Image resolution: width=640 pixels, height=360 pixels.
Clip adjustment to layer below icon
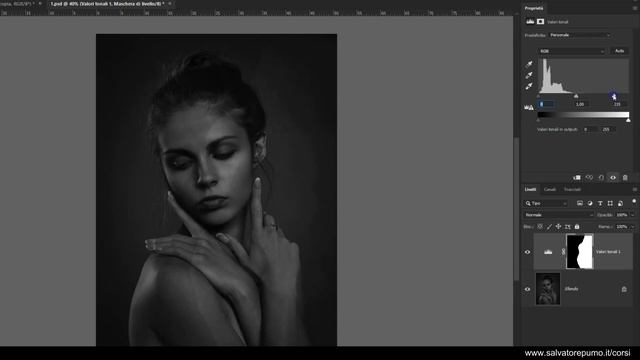577,178
